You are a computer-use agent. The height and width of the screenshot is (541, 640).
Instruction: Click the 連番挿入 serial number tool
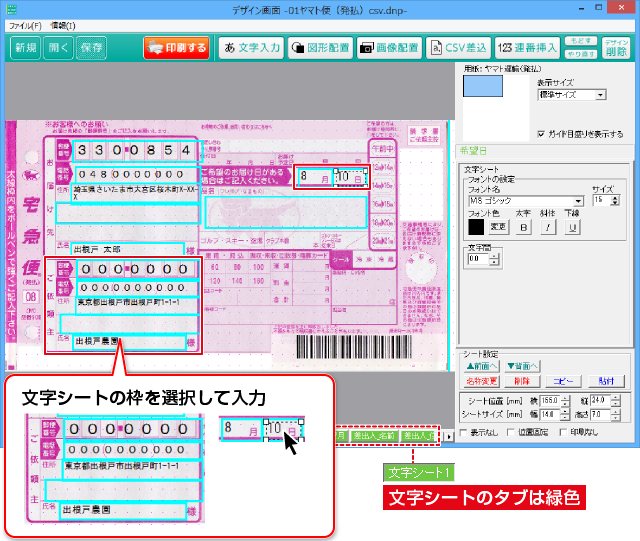527,48
